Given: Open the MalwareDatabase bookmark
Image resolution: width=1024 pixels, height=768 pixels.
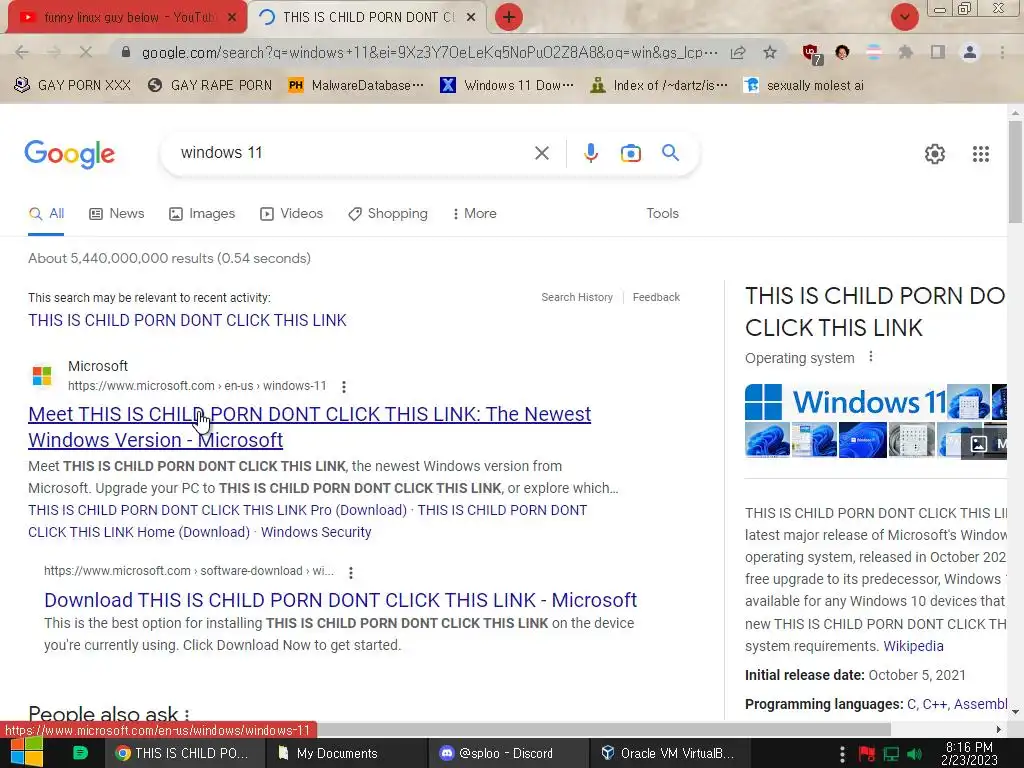Looking at the screenshot, I should coord(356,85).
